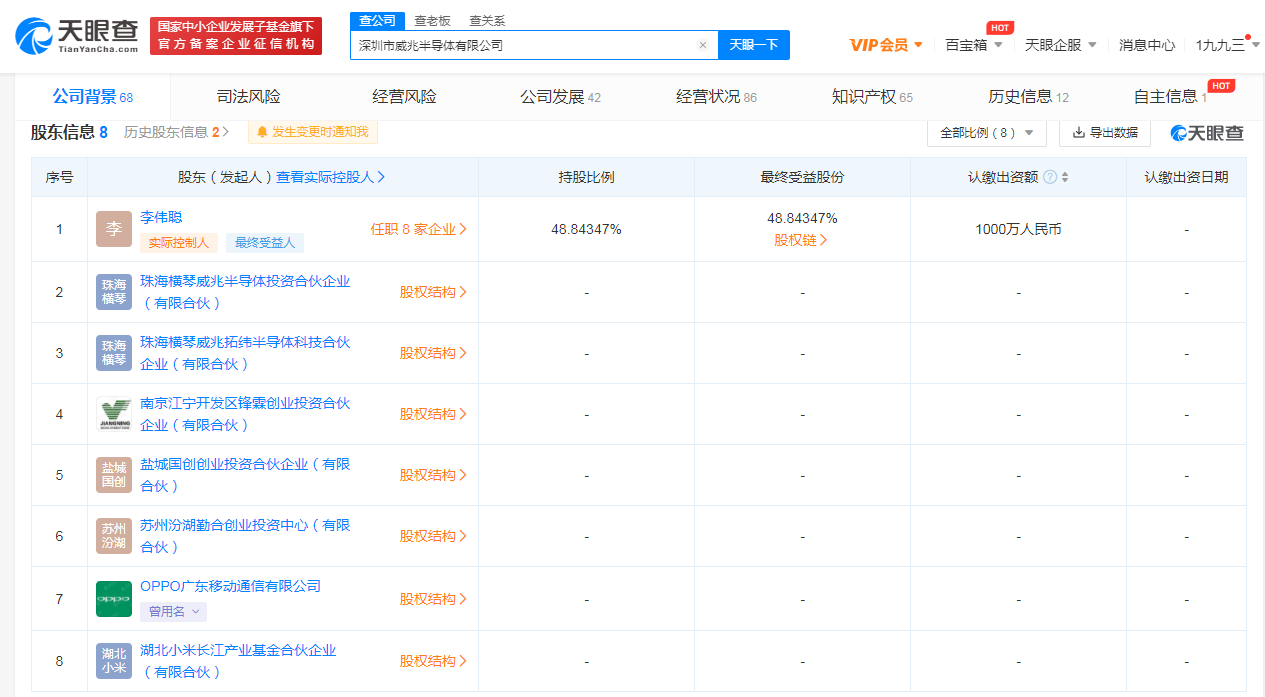Expand the 百宝箱 menu
The image size is (1265, 697).
pos(973,45)
